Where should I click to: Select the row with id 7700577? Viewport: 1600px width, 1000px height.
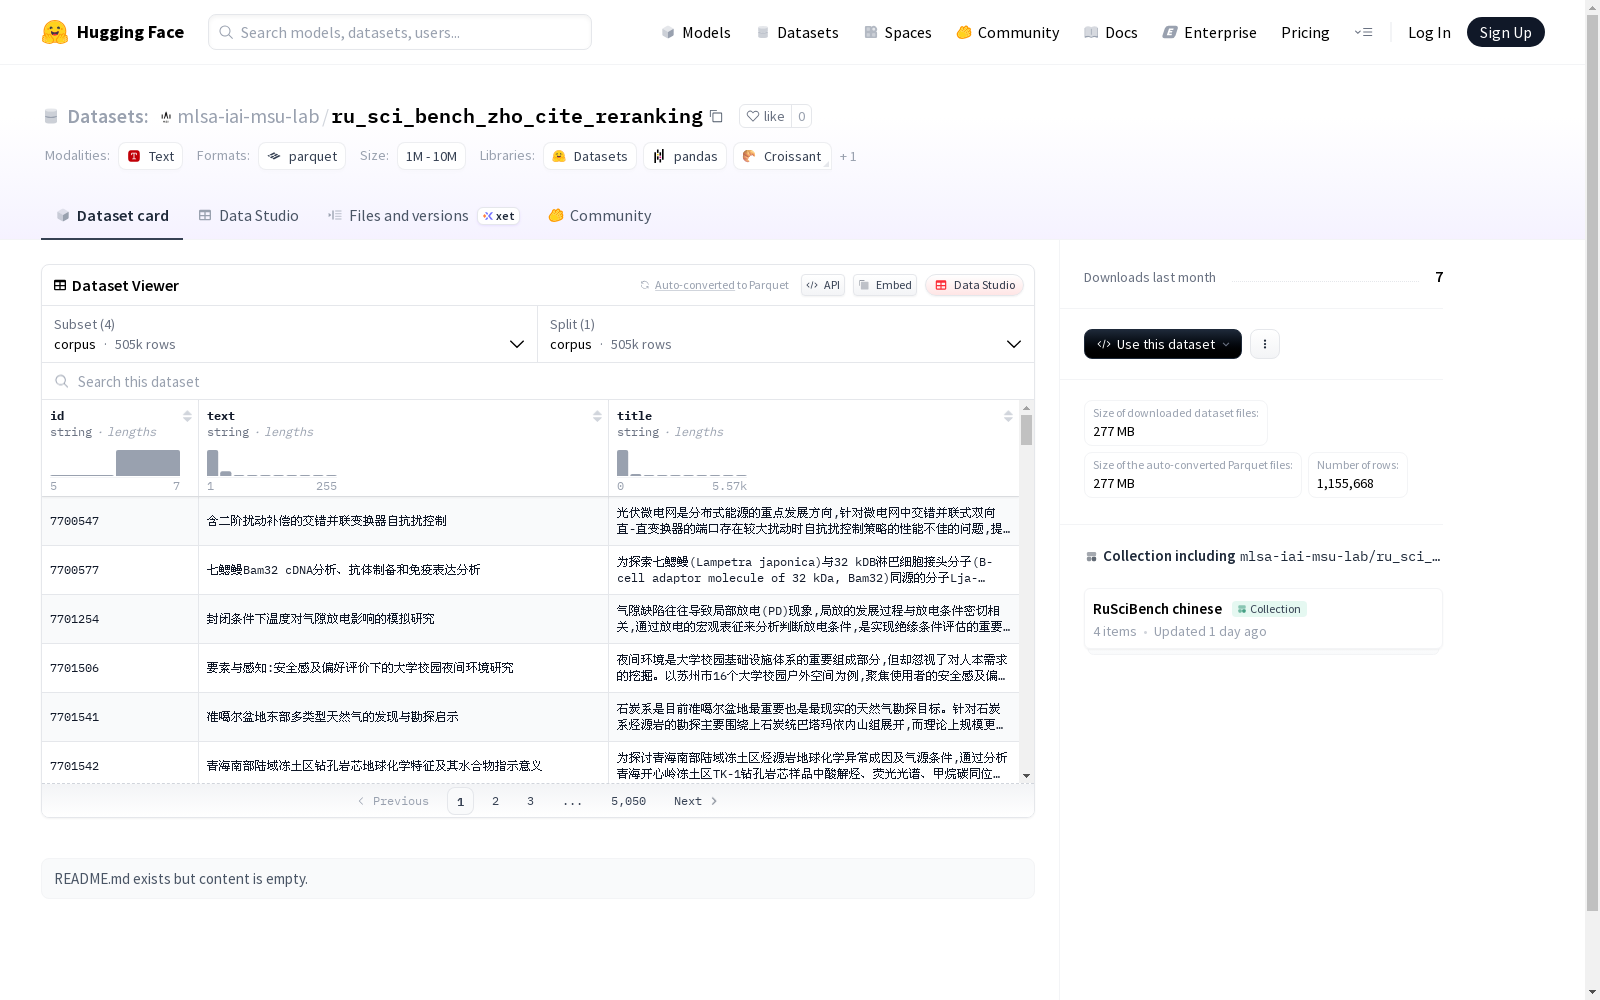coord(530,570)
